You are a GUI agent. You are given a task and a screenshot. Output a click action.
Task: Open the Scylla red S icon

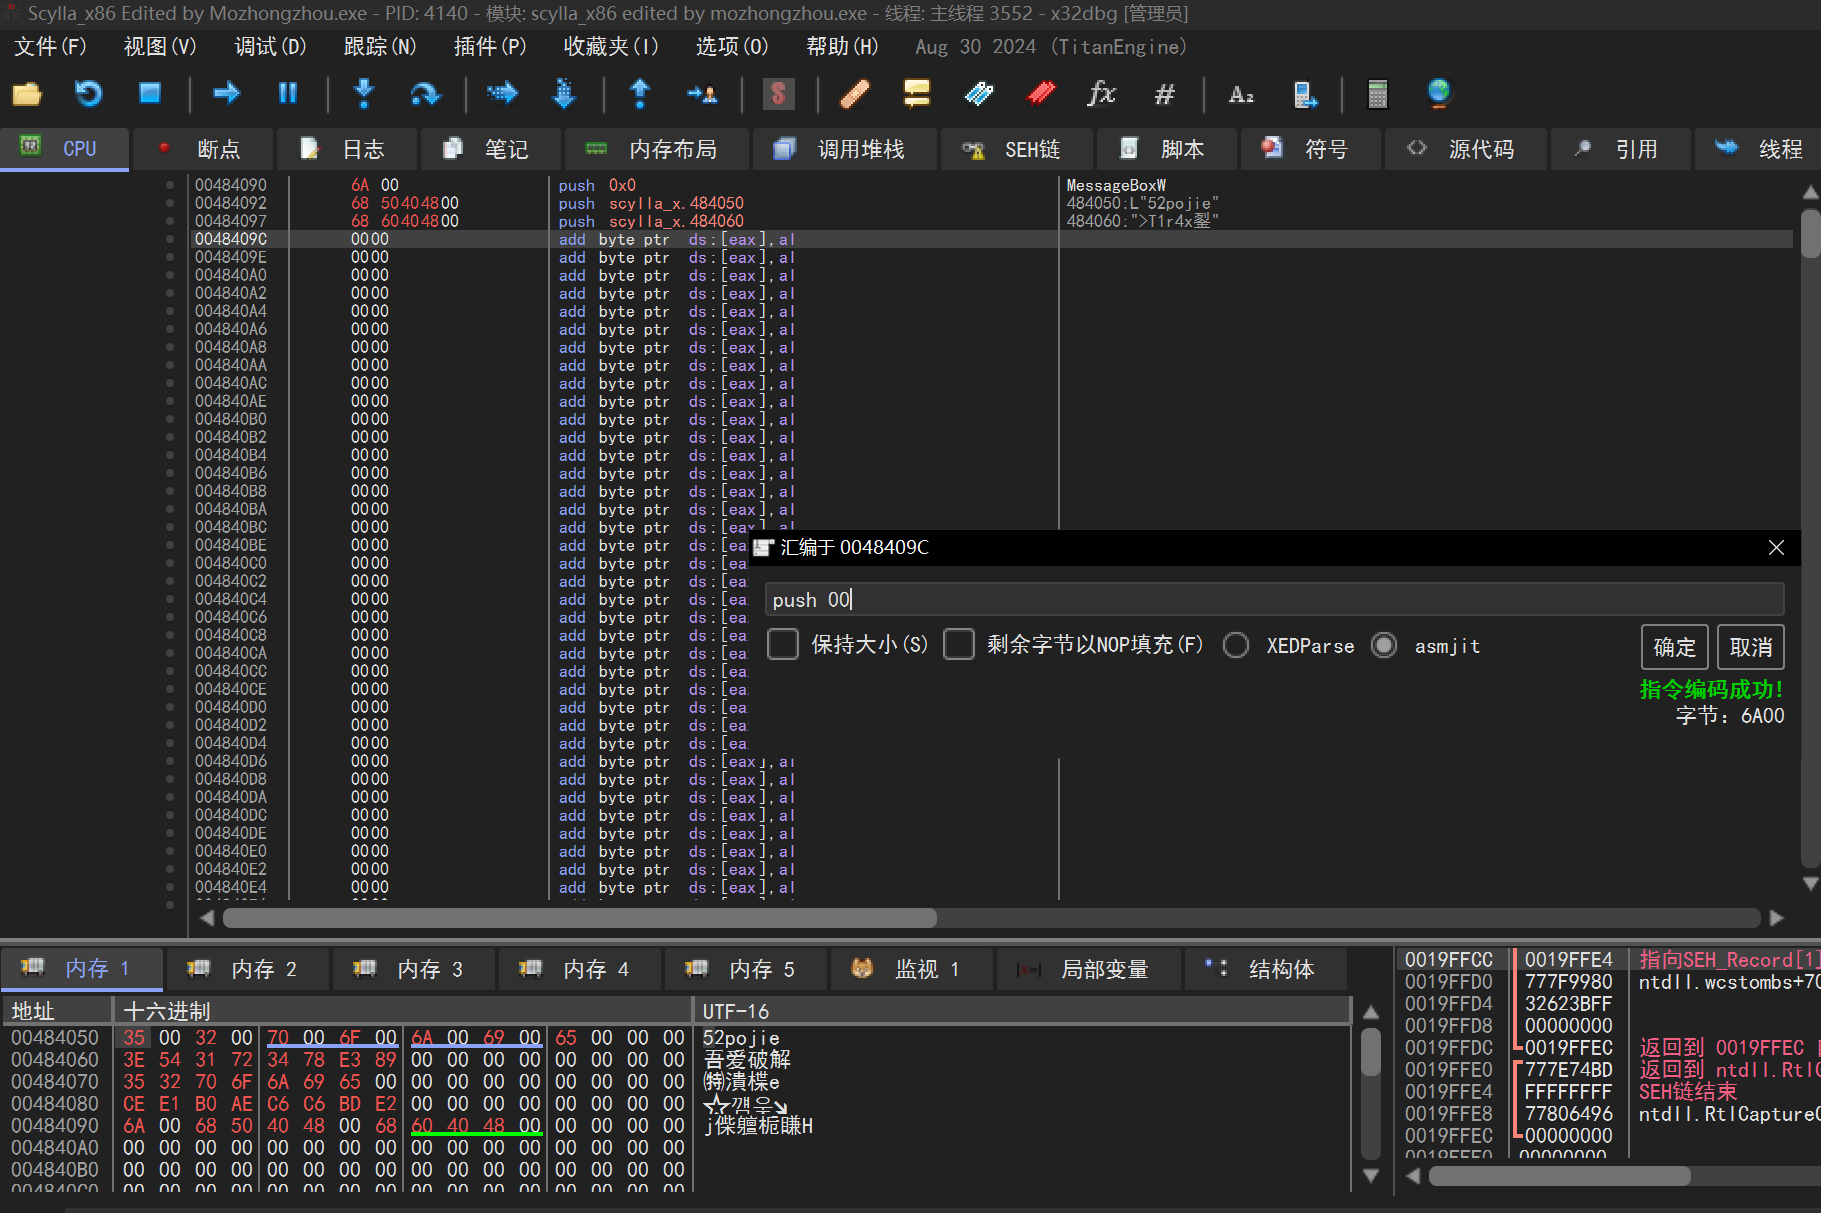click(x=778, y=94)
